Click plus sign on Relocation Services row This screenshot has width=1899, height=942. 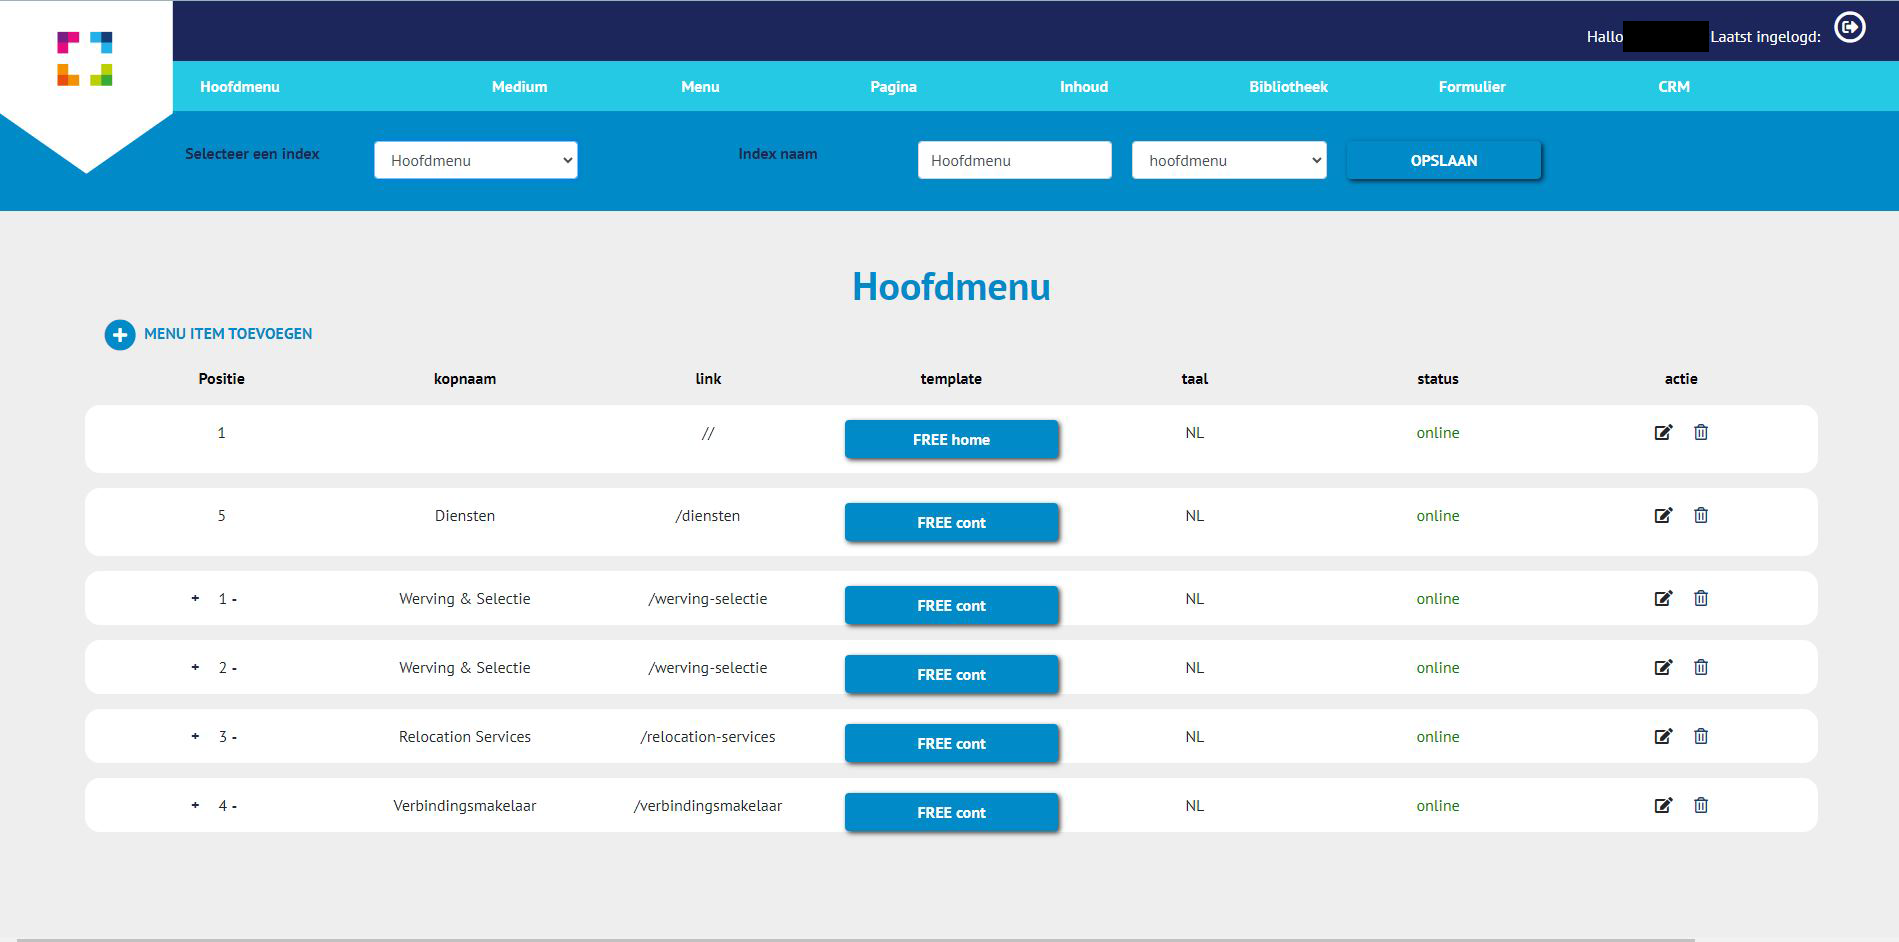point(195,736)
